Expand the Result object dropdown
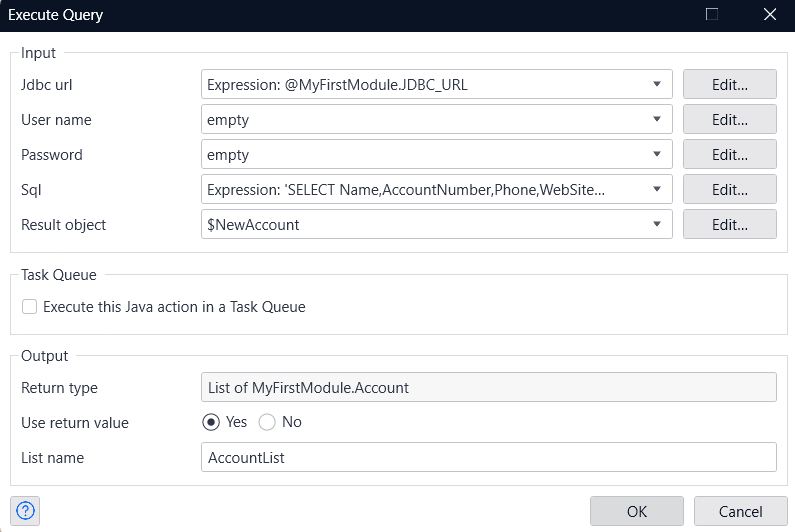795x532 pixels. pos(657,224)
